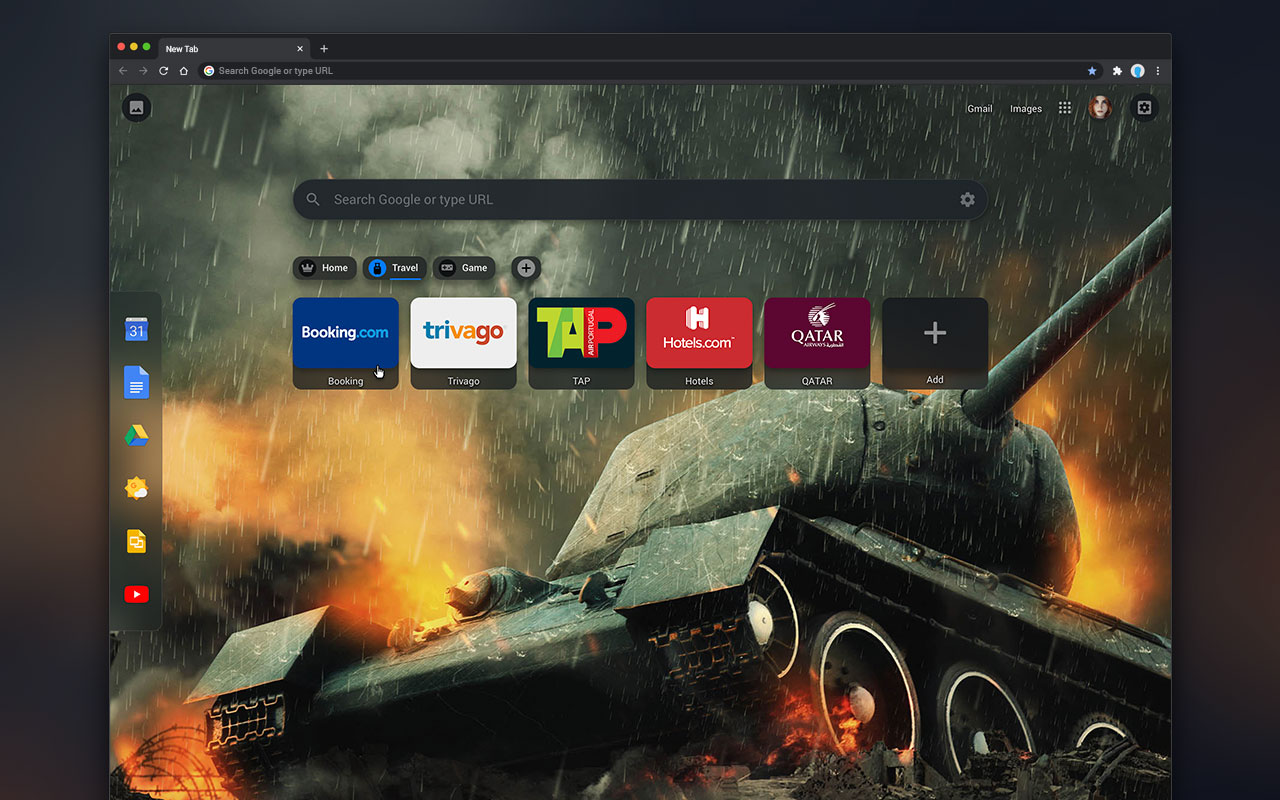This screenshot has width=1280, height=800.
Task: Open the page settings gear at top right
Action: [1145, 108]
